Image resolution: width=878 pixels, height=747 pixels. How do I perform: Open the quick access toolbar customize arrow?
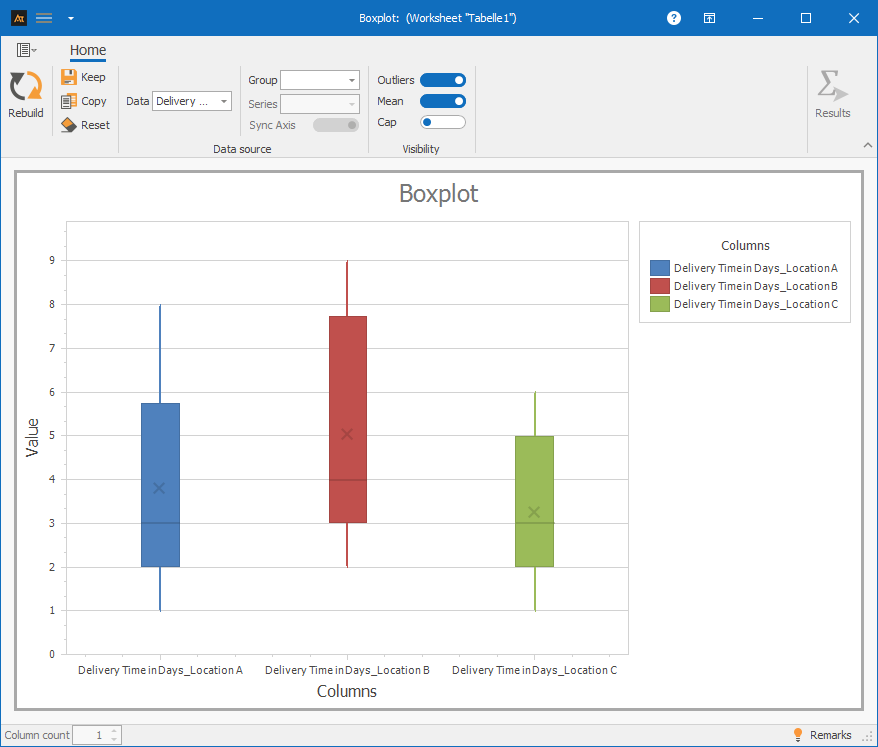coord(70,18)
